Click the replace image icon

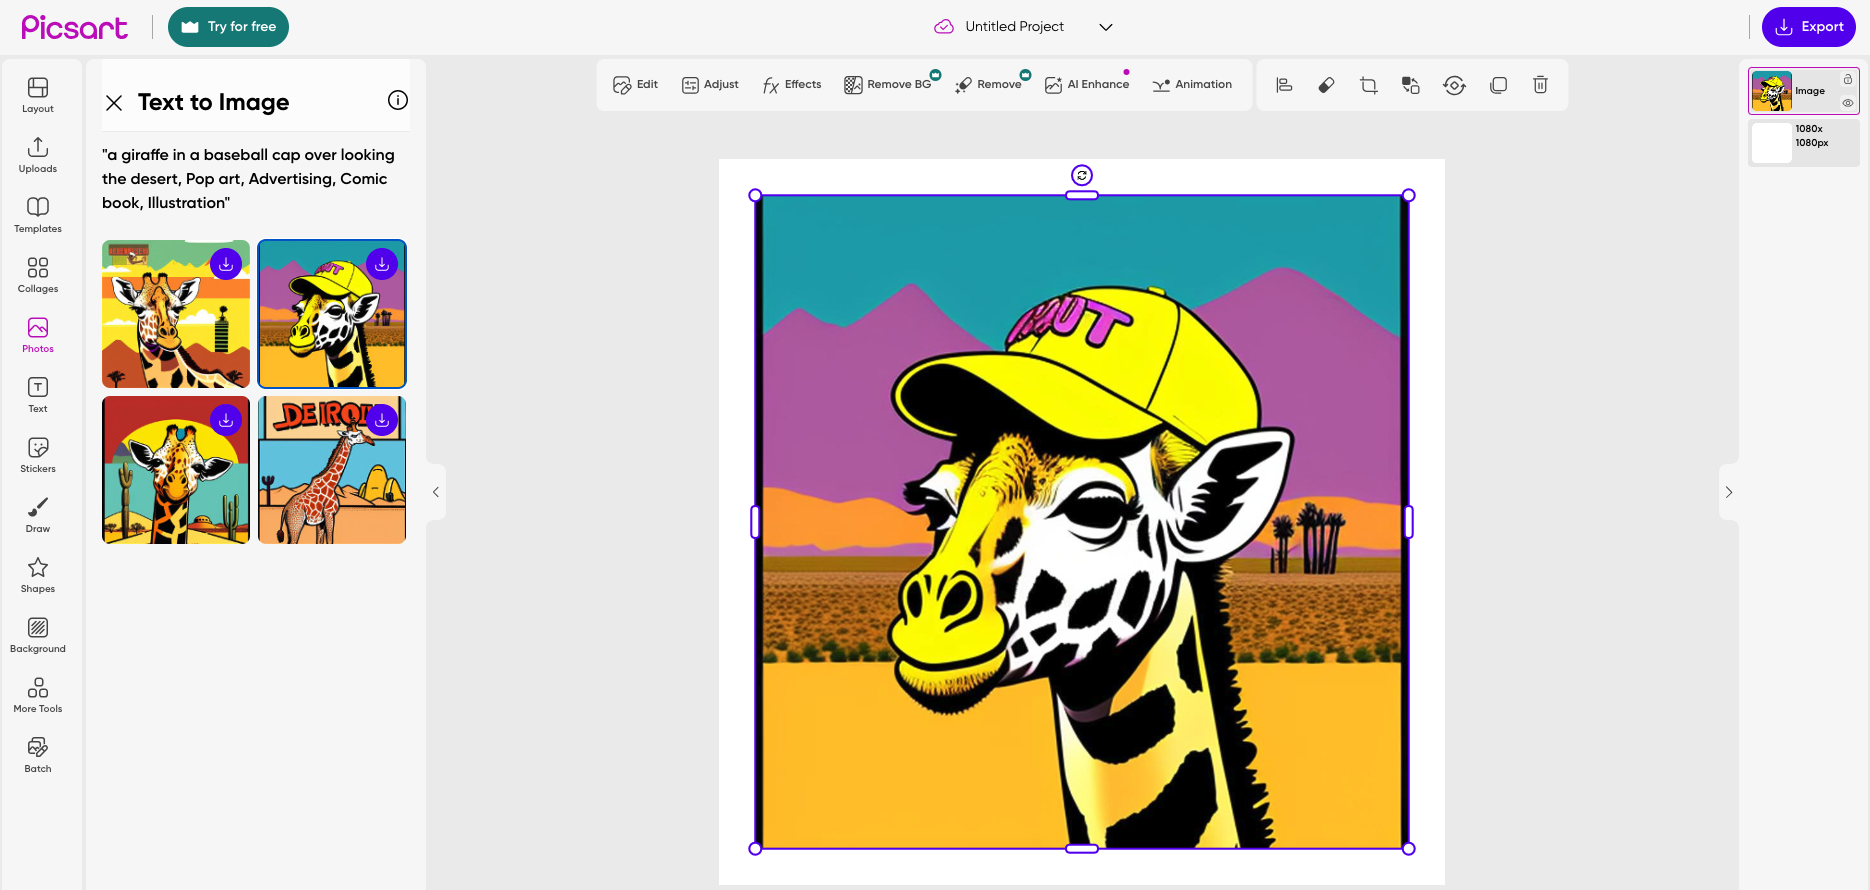(1411, 85)
